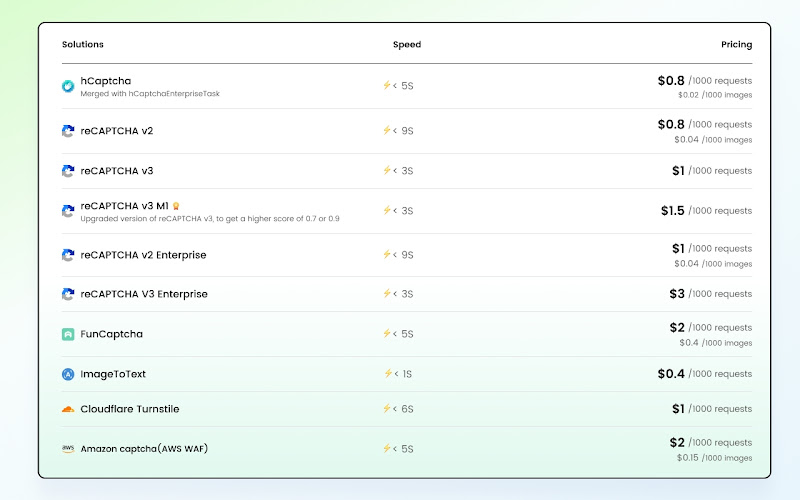Open the reCAPTCHA v3 solution name
This screenshot has width=800, height=500.
pos(117,171)
